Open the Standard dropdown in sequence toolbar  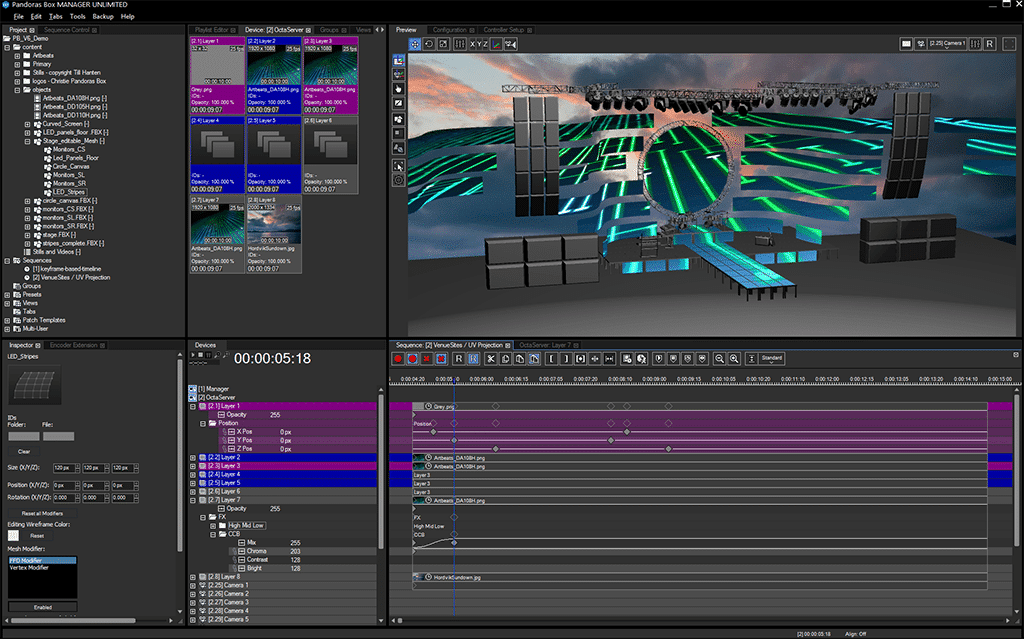click(x=772, y=358)
